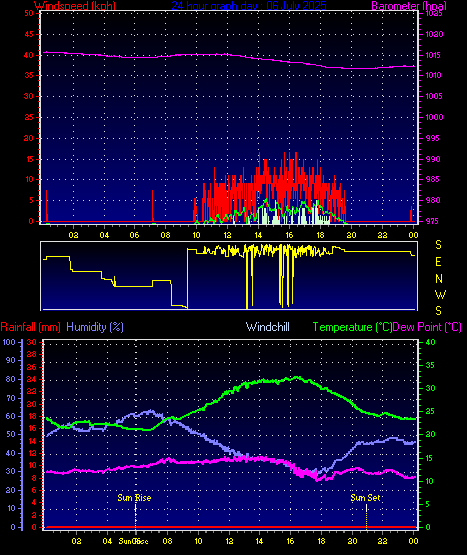Click humidity axis value 100
This screenshot has width=467, height=555.
coord(9,342)
